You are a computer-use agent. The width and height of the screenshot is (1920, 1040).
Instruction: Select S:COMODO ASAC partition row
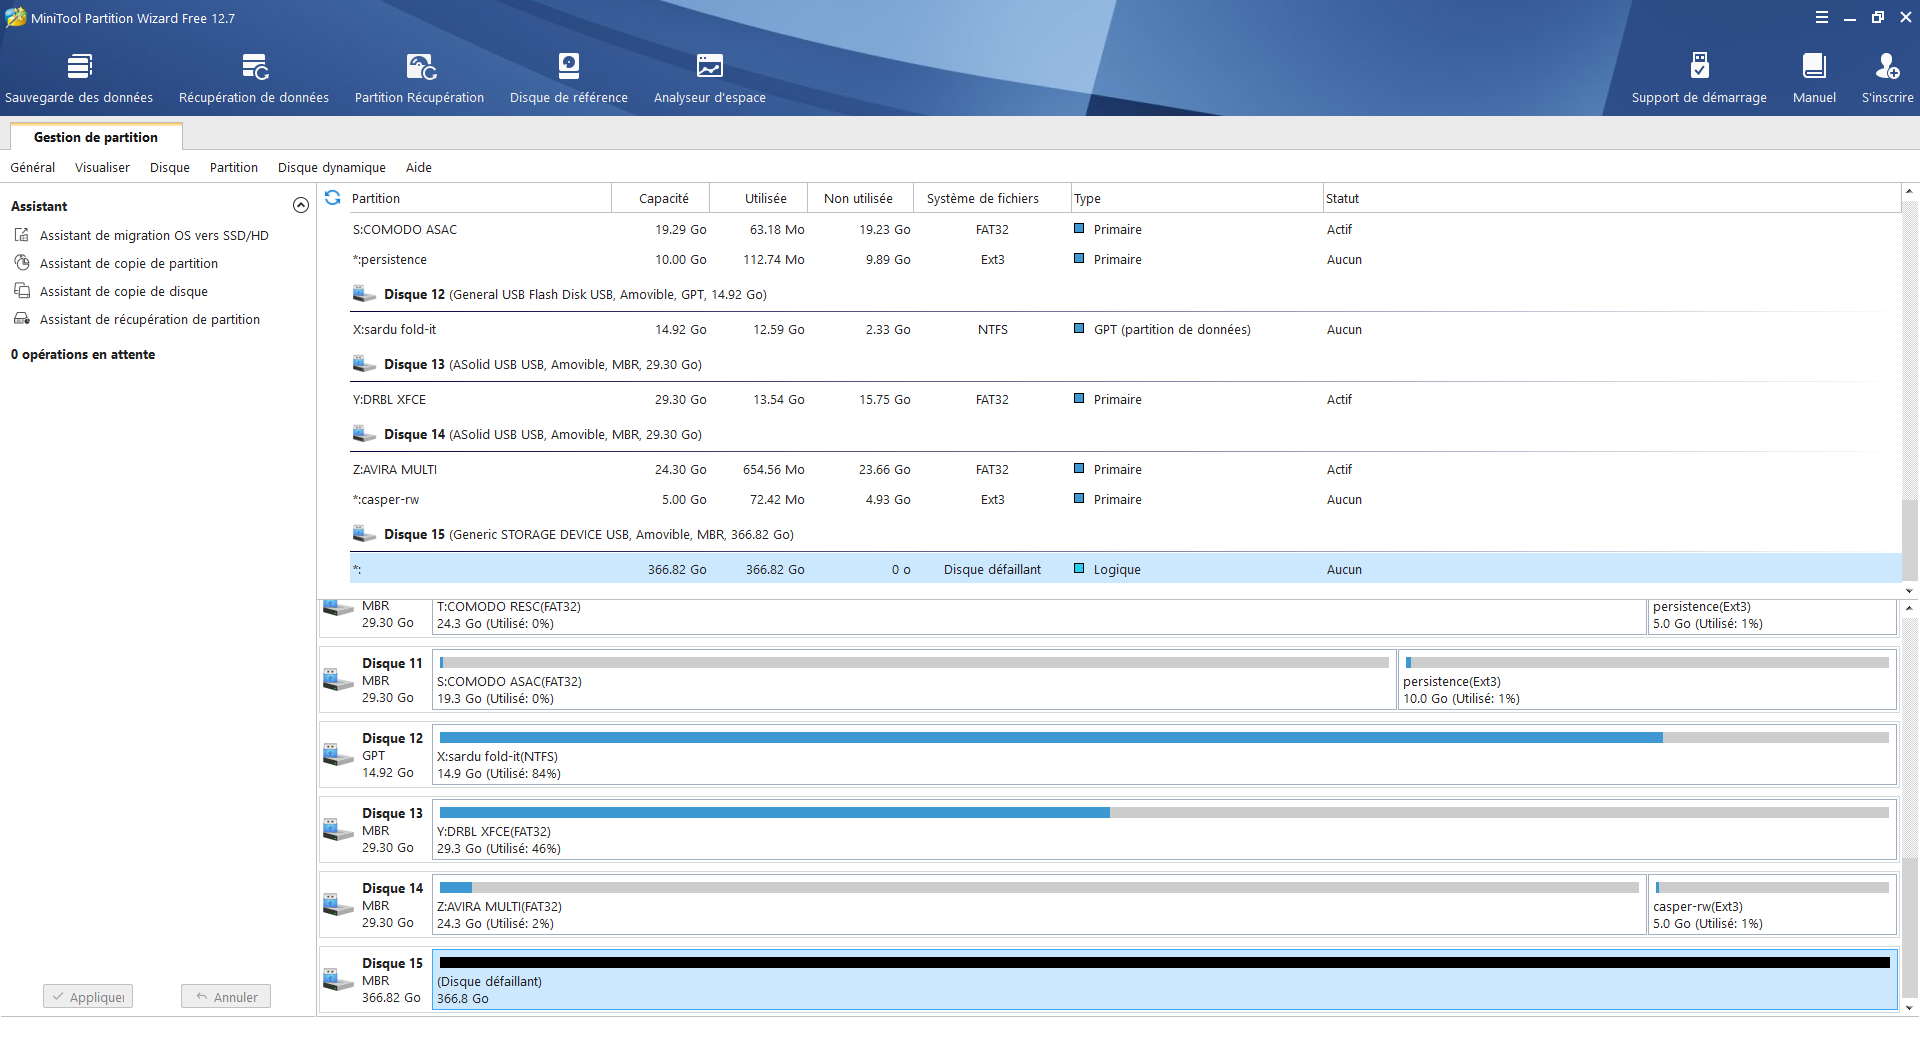[1125, 229]
